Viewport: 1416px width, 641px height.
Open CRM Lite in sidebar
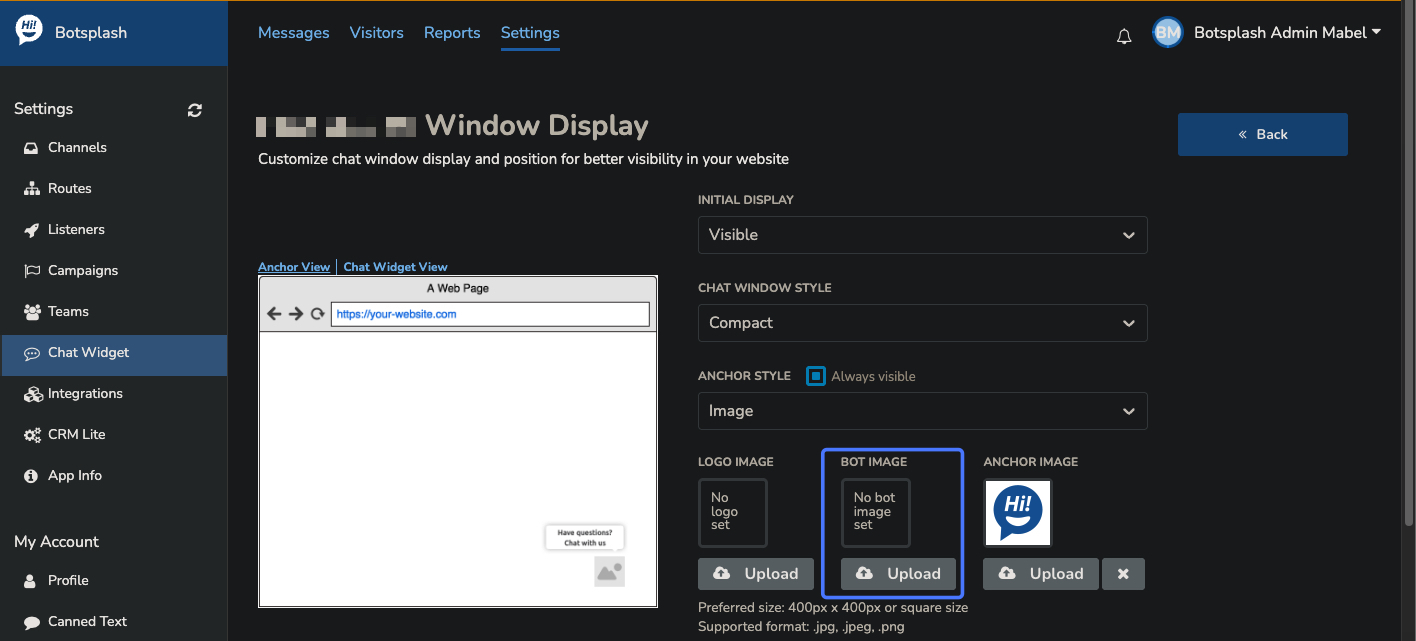click(x=114, y=435)
